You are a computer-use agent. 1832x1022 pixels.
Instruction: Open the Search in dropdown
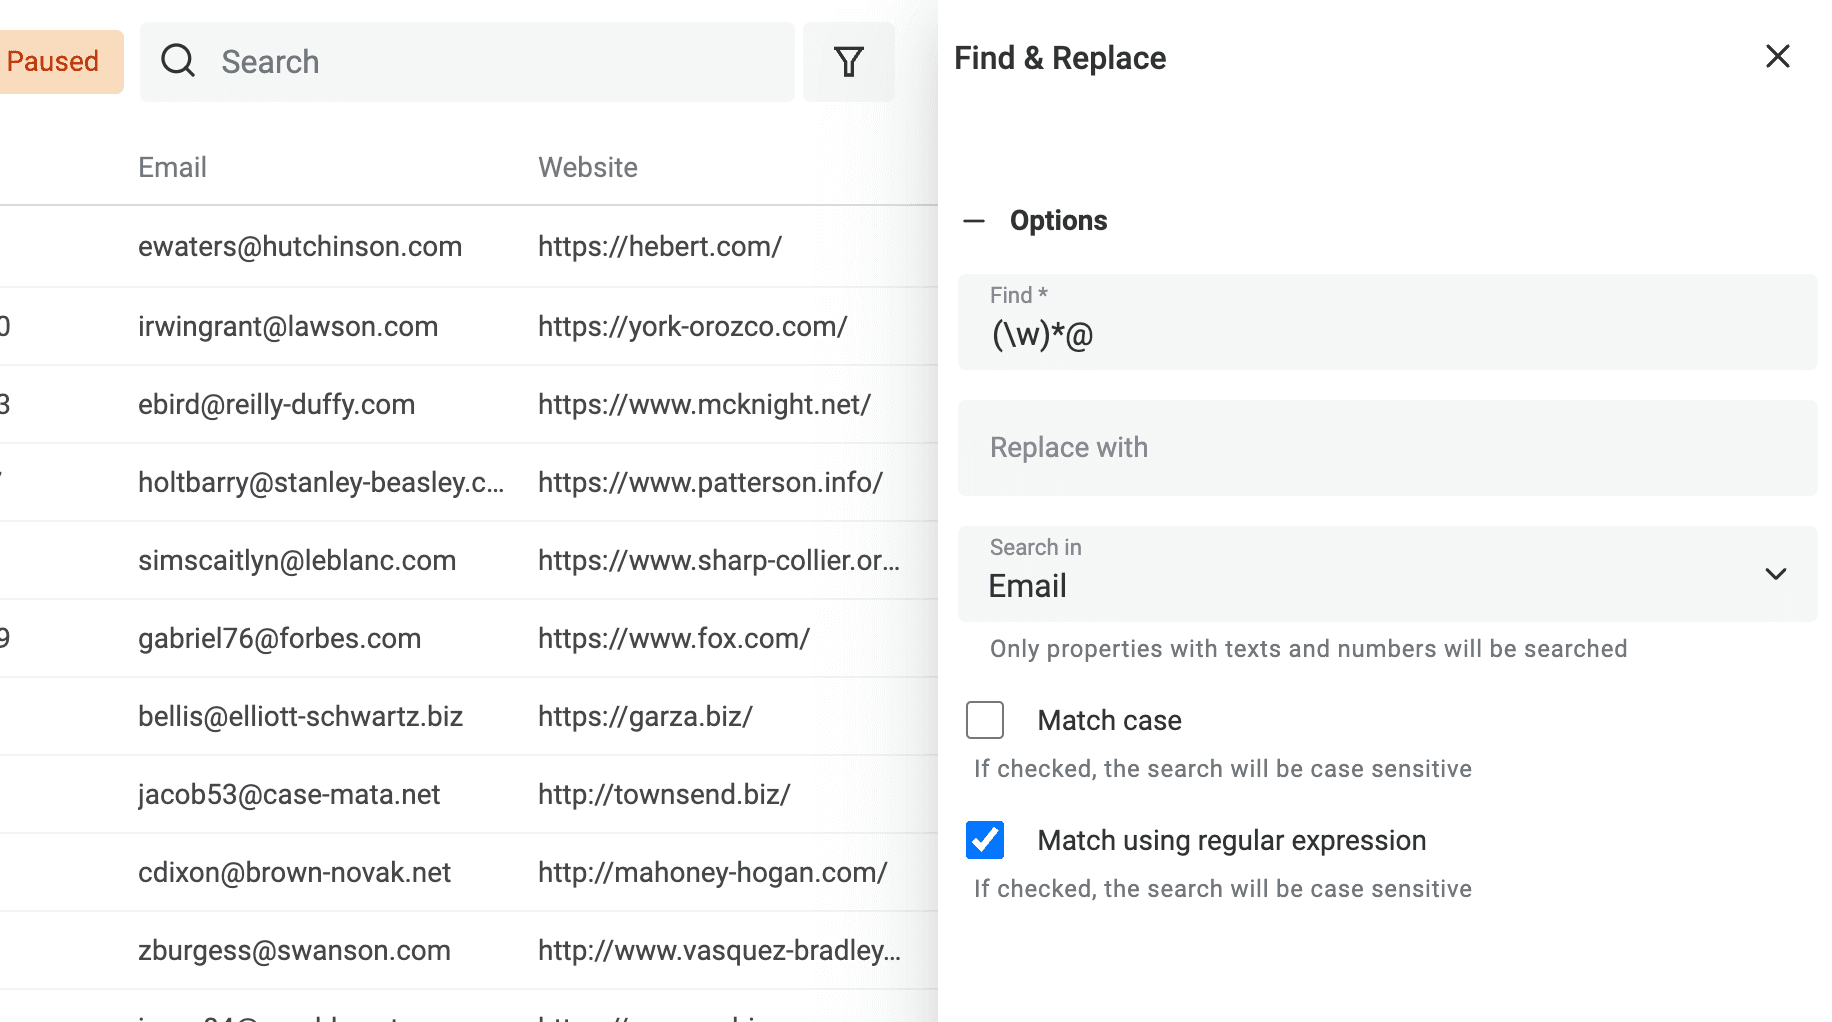[1776, 574]
